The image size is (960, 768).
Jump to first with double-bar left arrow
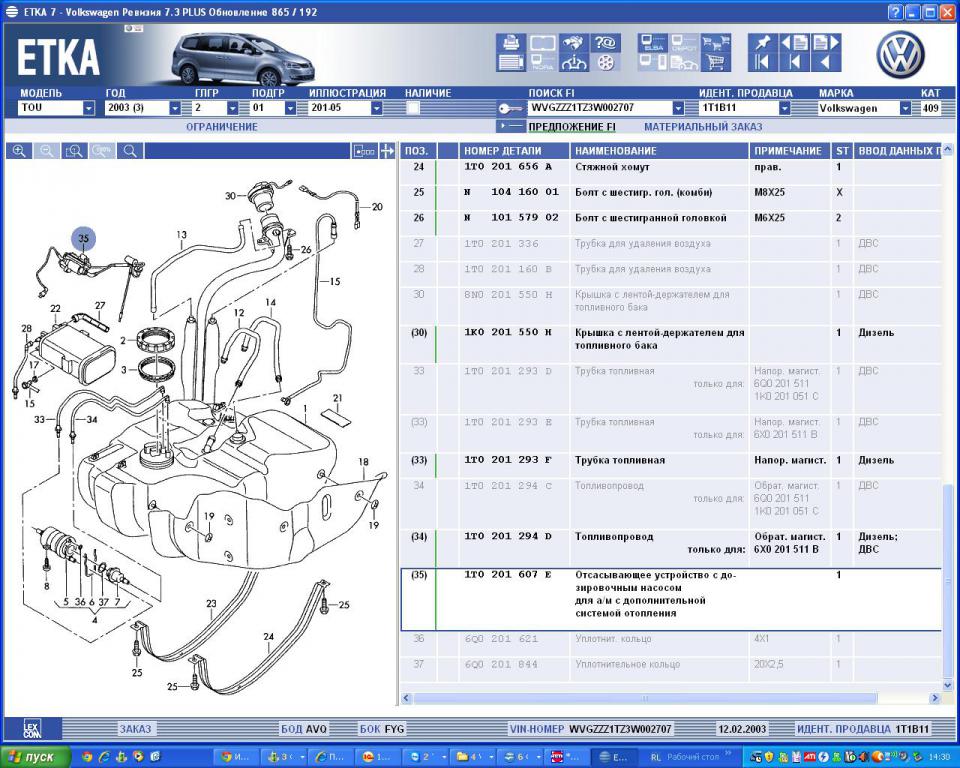click(762, 62)
